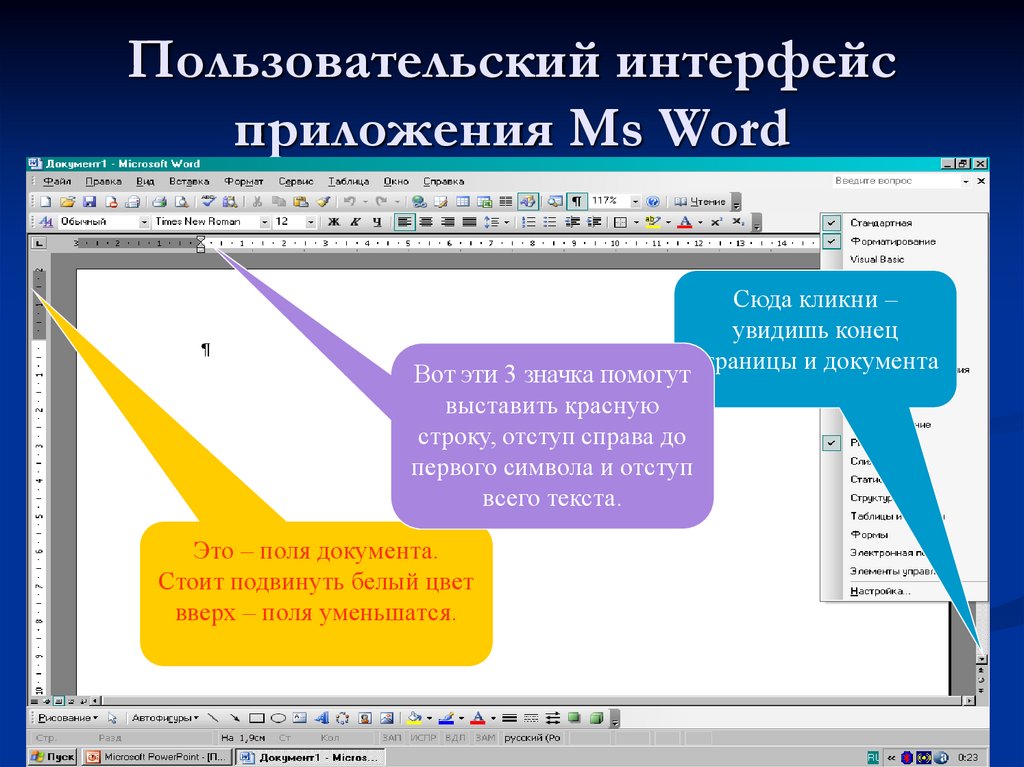Click the Justify alignment icon
The width and height of the screenshot is (1024, 767).
click(x=467, y=222)
